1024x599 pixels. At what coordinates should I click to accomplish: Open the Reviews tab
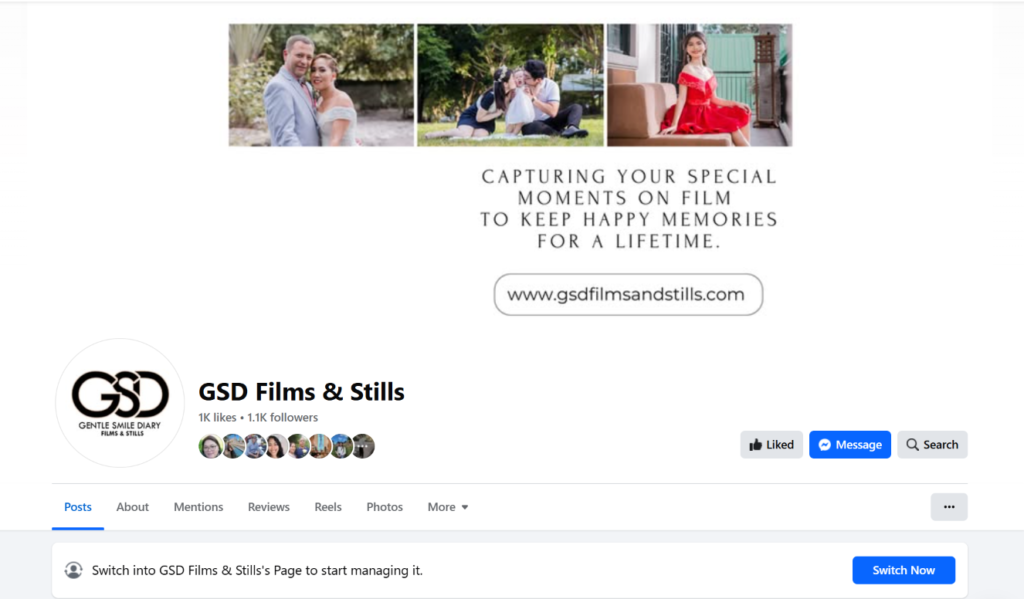tap(268, 507)
